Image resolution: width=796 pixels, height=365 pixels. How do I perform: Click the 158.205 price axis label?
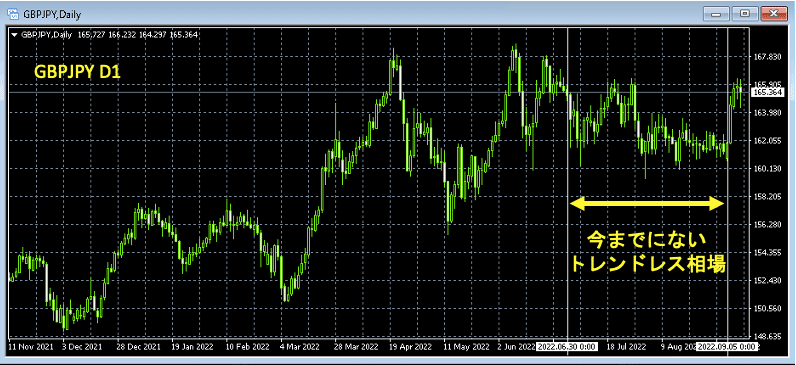tap(767, 196)
